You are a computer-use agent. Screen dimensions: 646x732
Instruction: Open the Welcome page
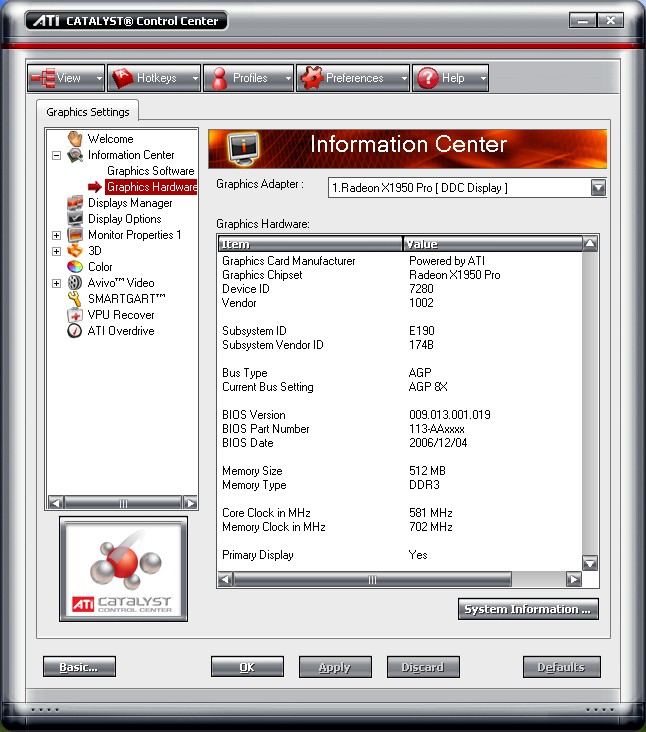pos(111,139)
